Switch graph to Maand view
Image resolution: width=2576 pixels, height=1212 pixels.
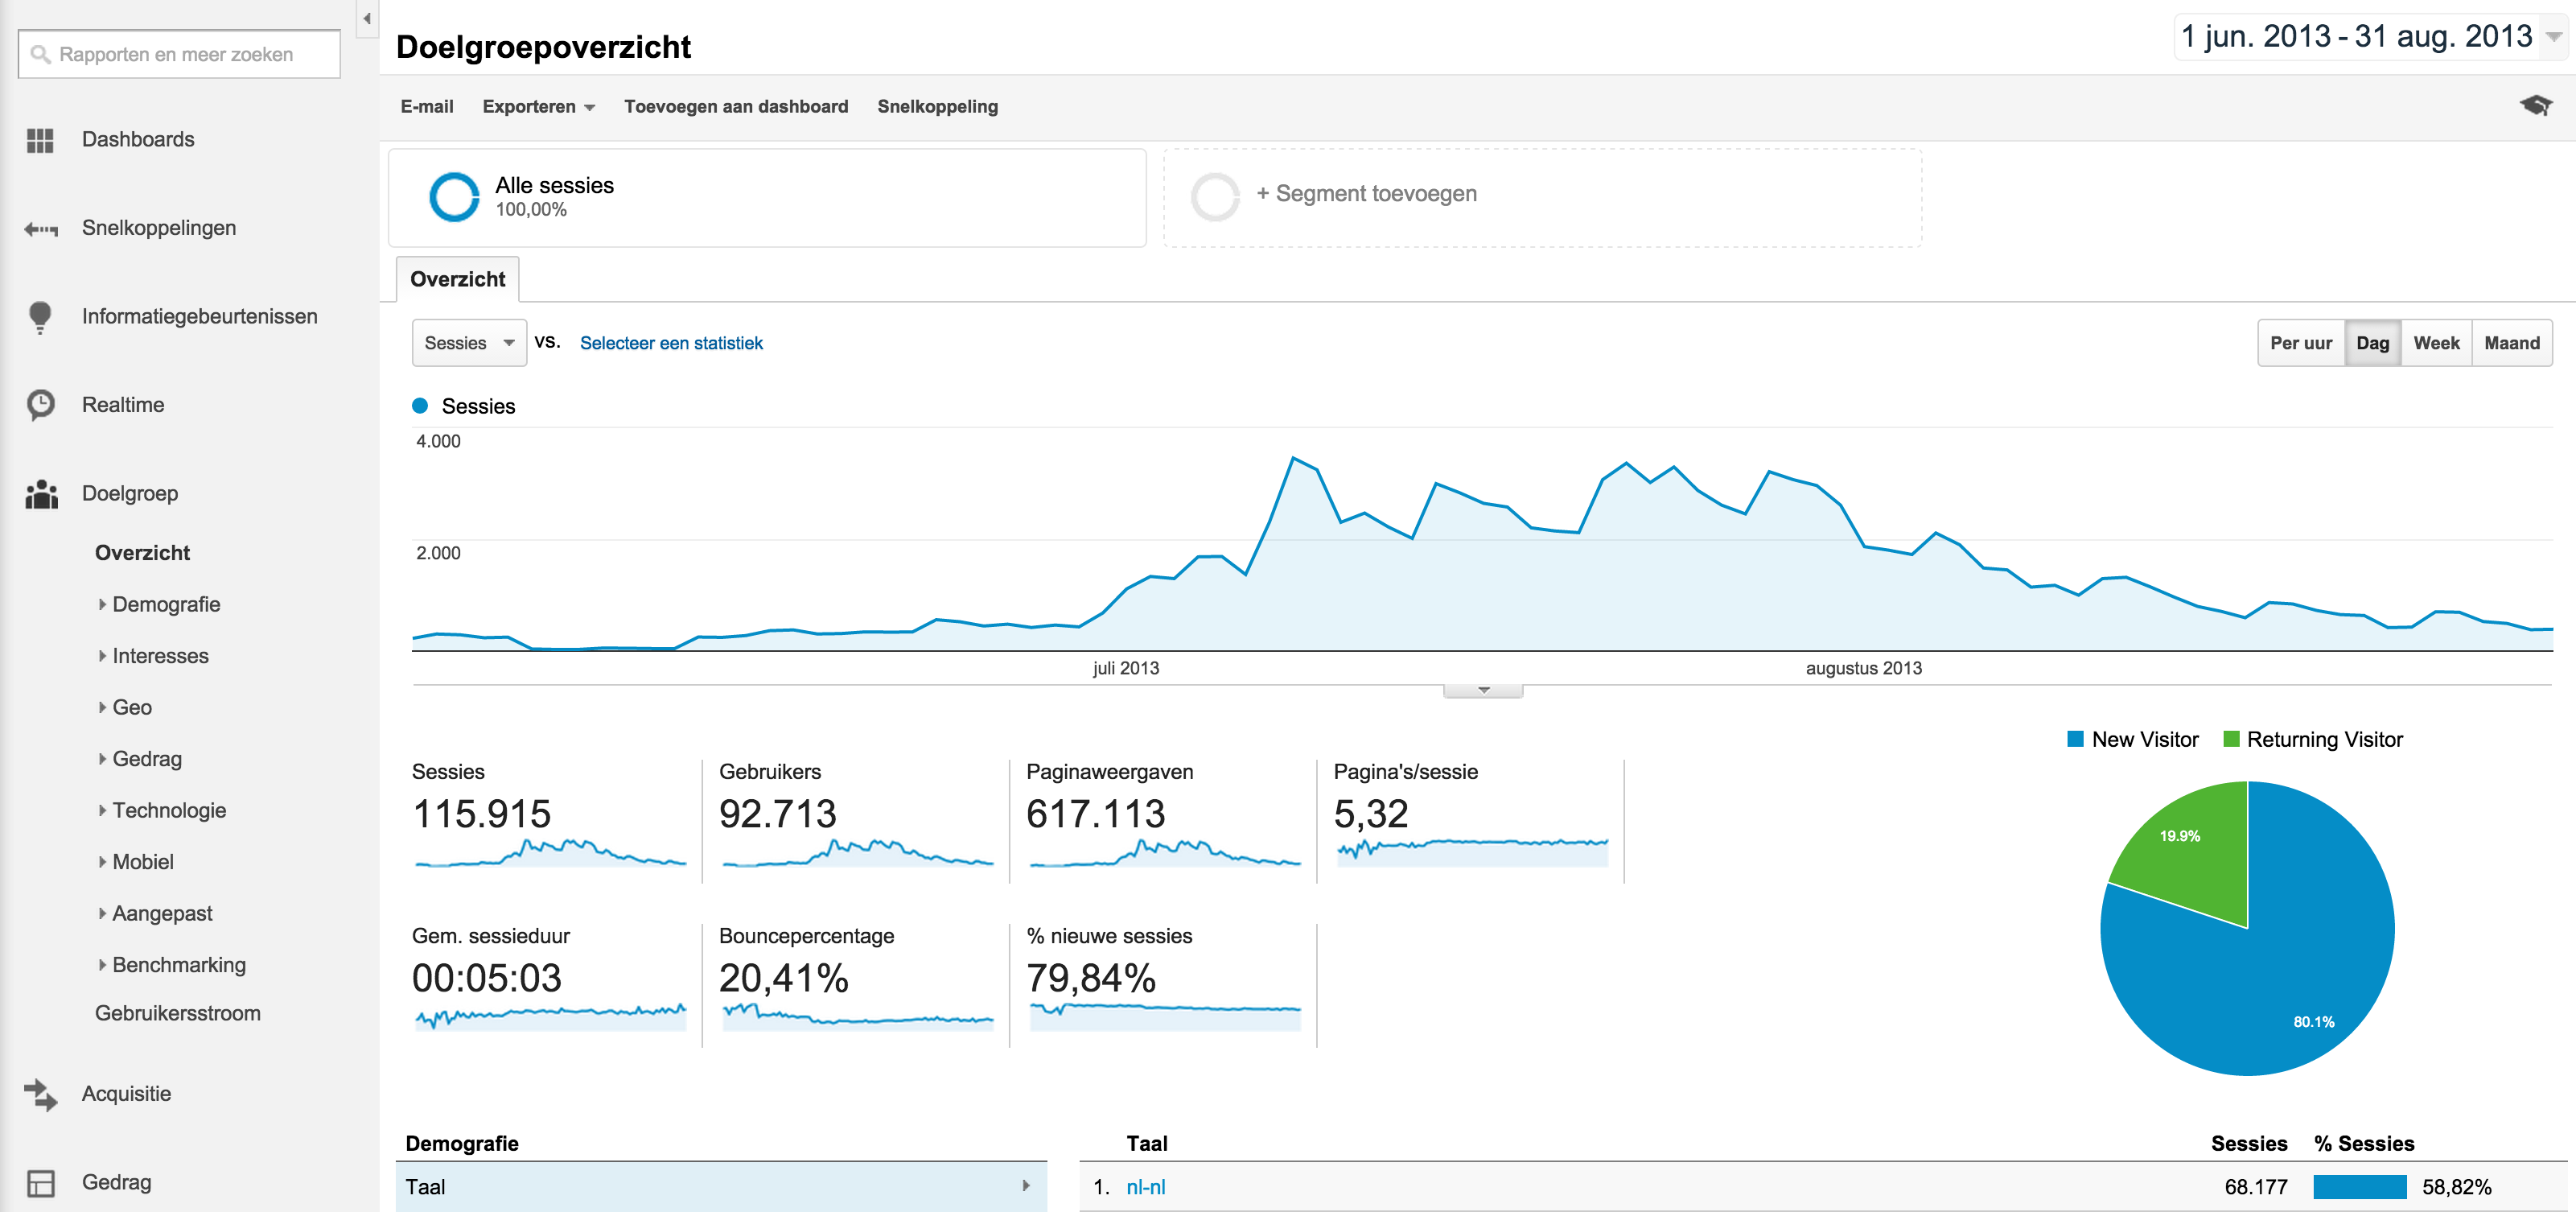tap(2512, 343)
